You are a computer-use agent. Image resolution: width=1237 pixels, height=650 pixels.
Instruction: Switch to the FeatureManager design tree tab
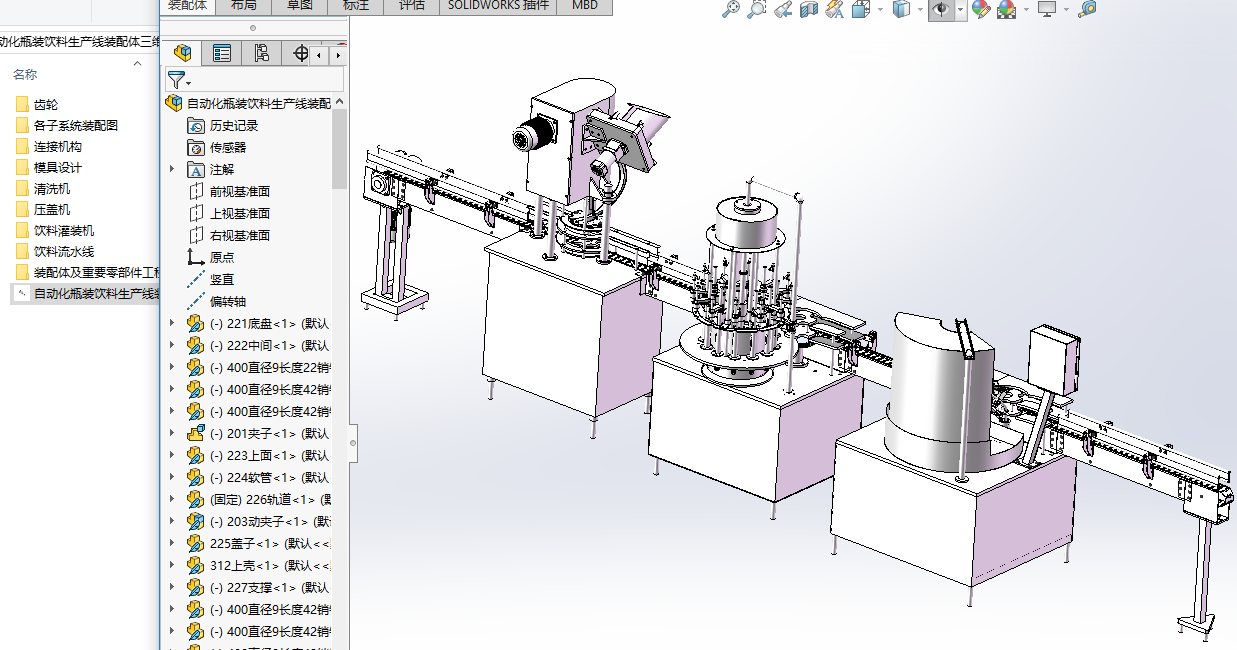tap(182, 54)
